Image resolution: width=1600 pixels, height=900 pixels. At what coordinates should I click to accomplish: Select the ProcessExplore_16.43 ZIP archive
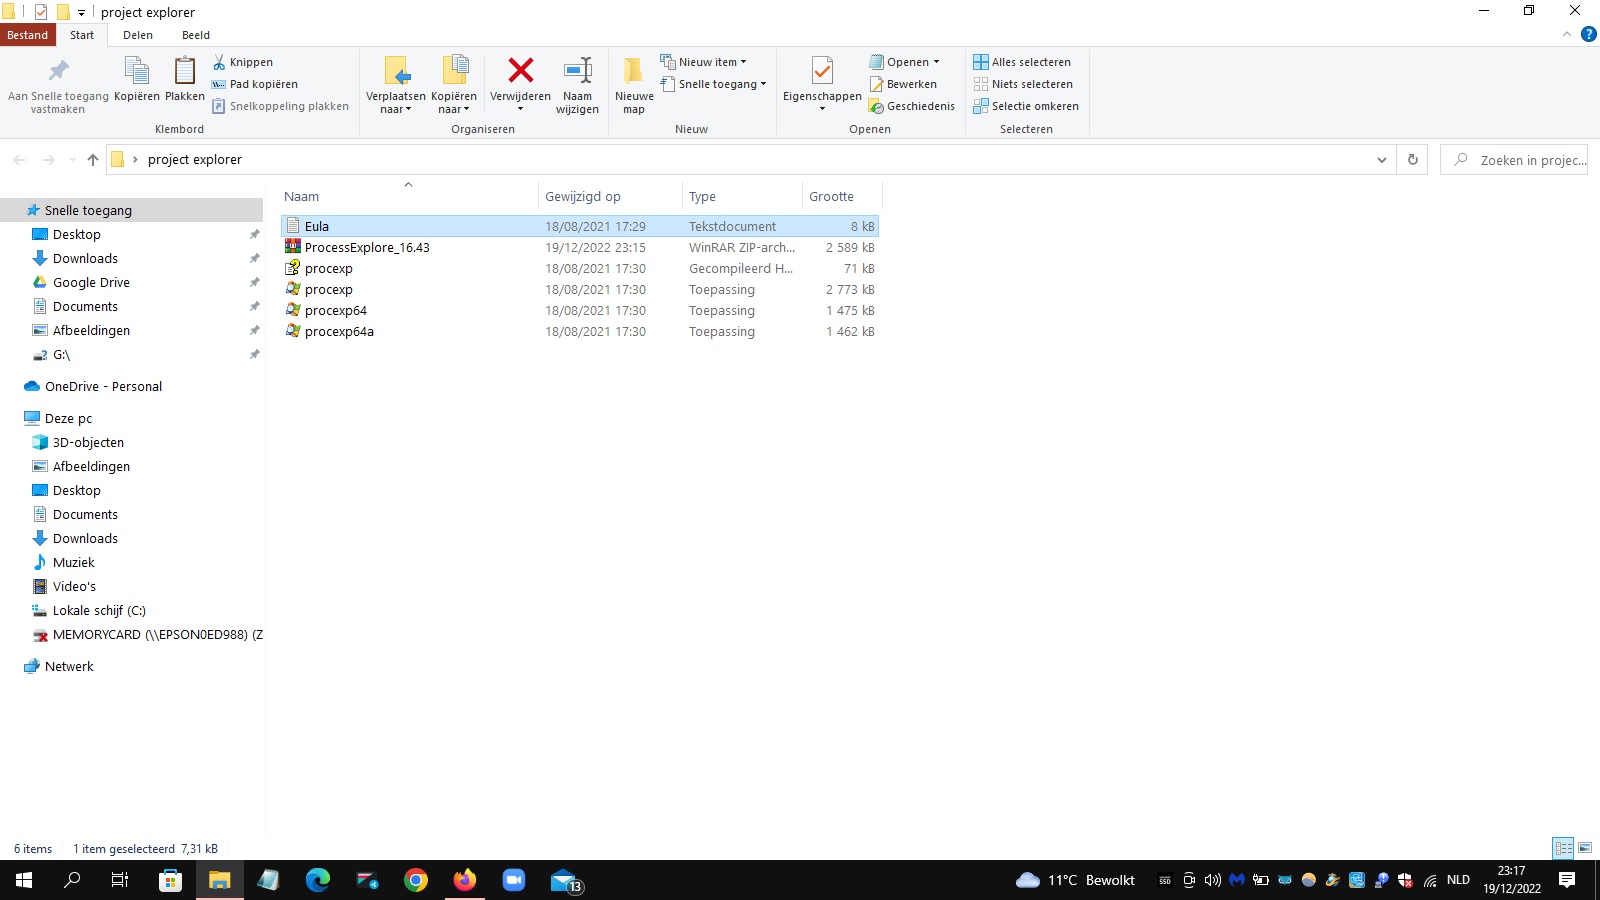click(580, 247)
